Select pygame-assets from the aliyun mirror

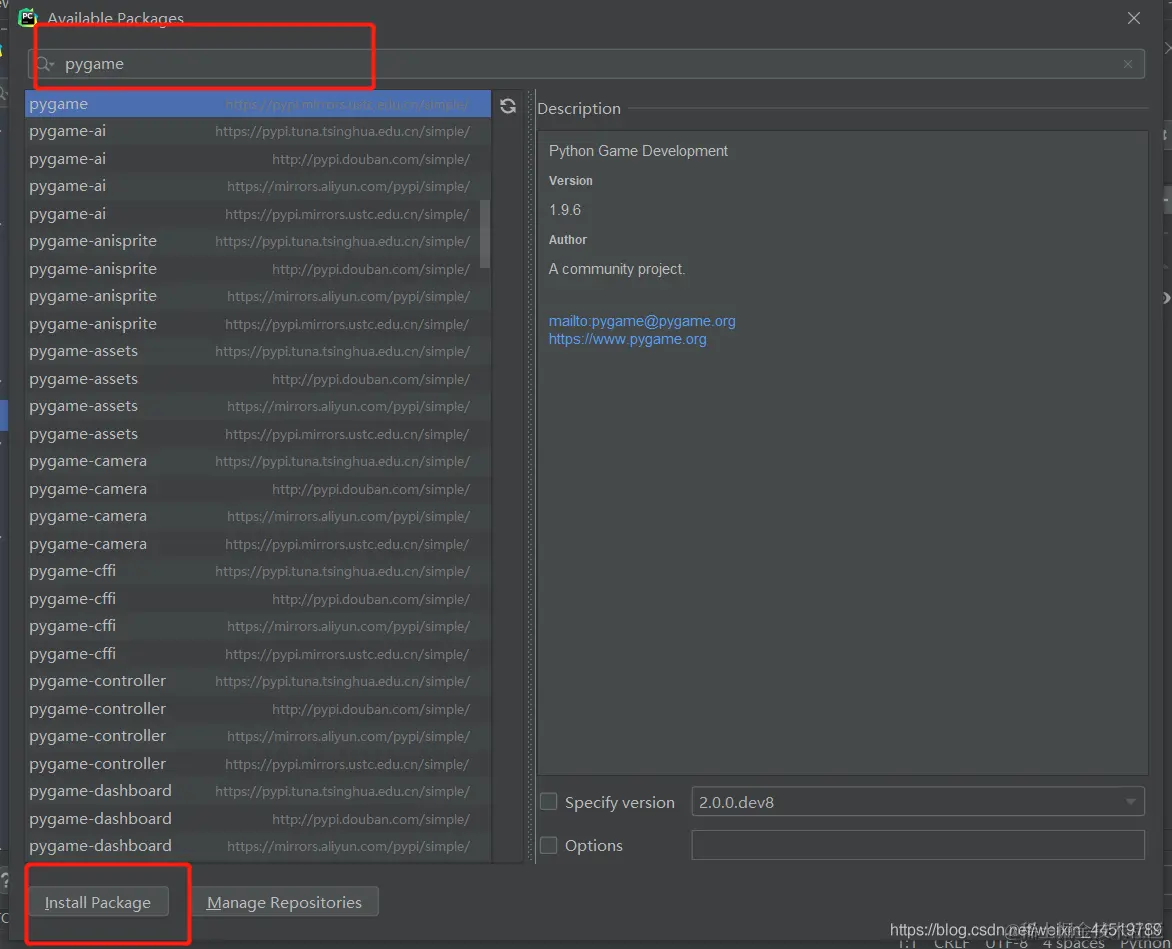coord(258,406)
